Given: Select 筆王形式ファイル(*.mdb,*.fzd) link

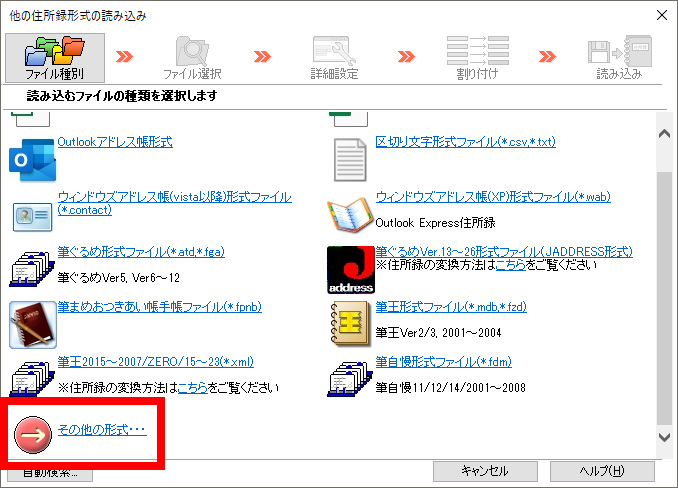Looking at the screenshot, I should point(451,307).
